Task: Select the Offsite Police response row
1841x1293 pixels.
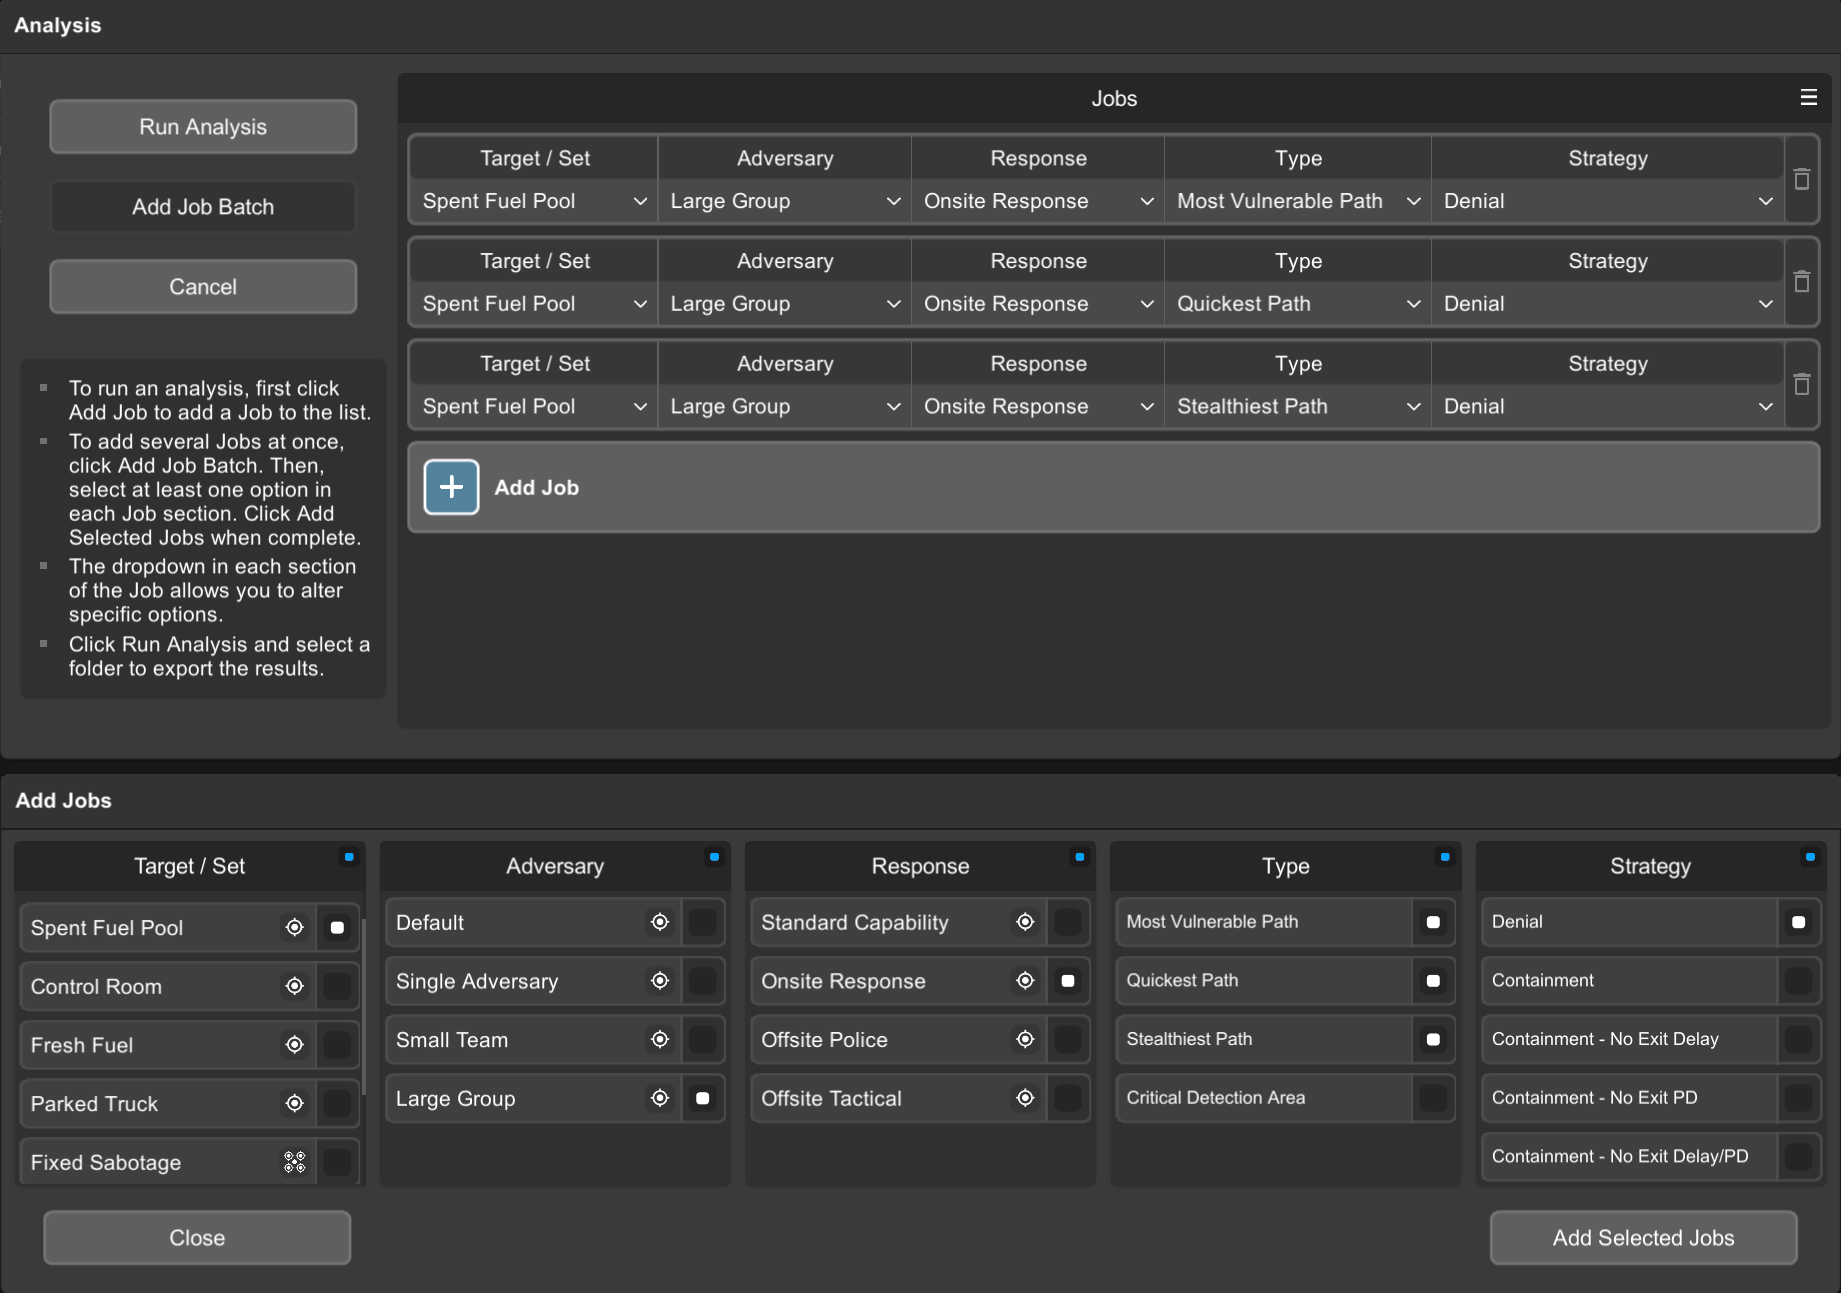Action: pyautogui.click(x=919, y=1040)
